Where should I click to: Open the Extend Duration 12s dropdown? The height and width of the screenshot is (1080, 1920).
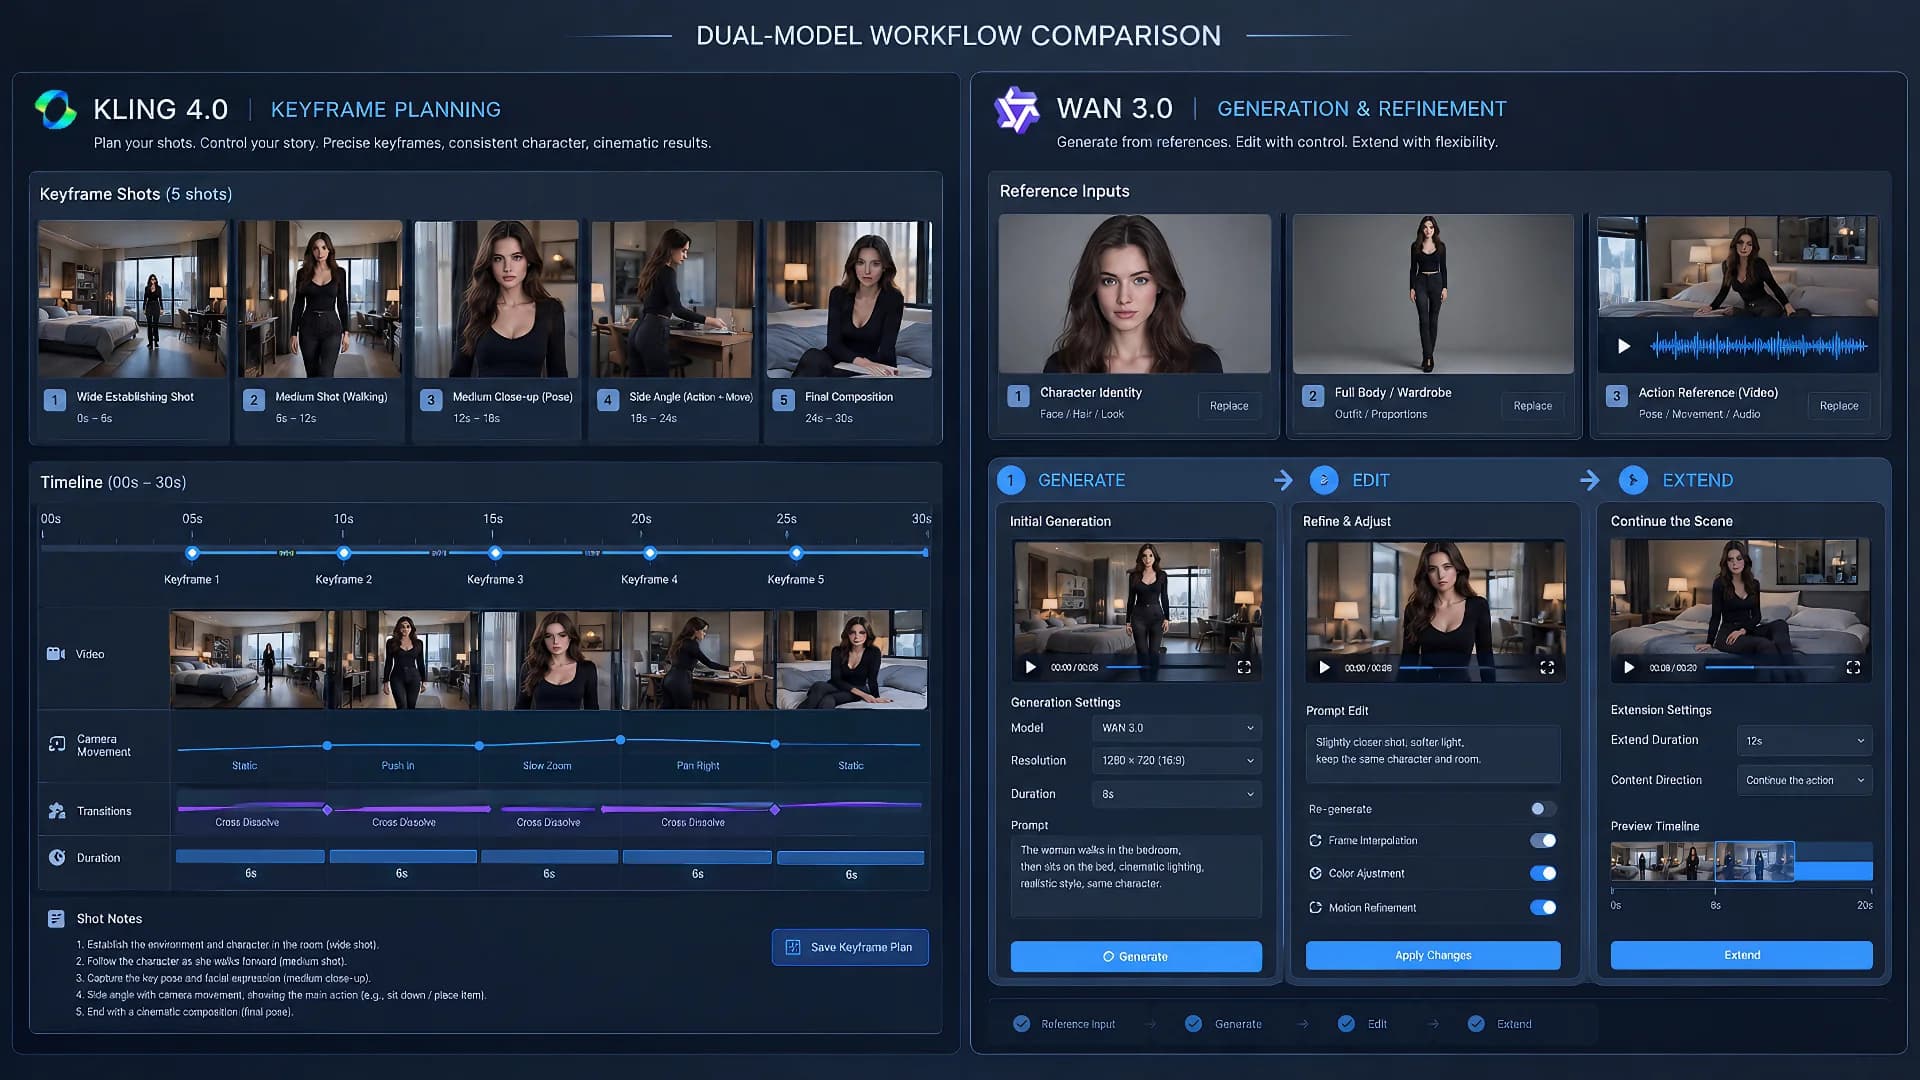[1804, 741]
